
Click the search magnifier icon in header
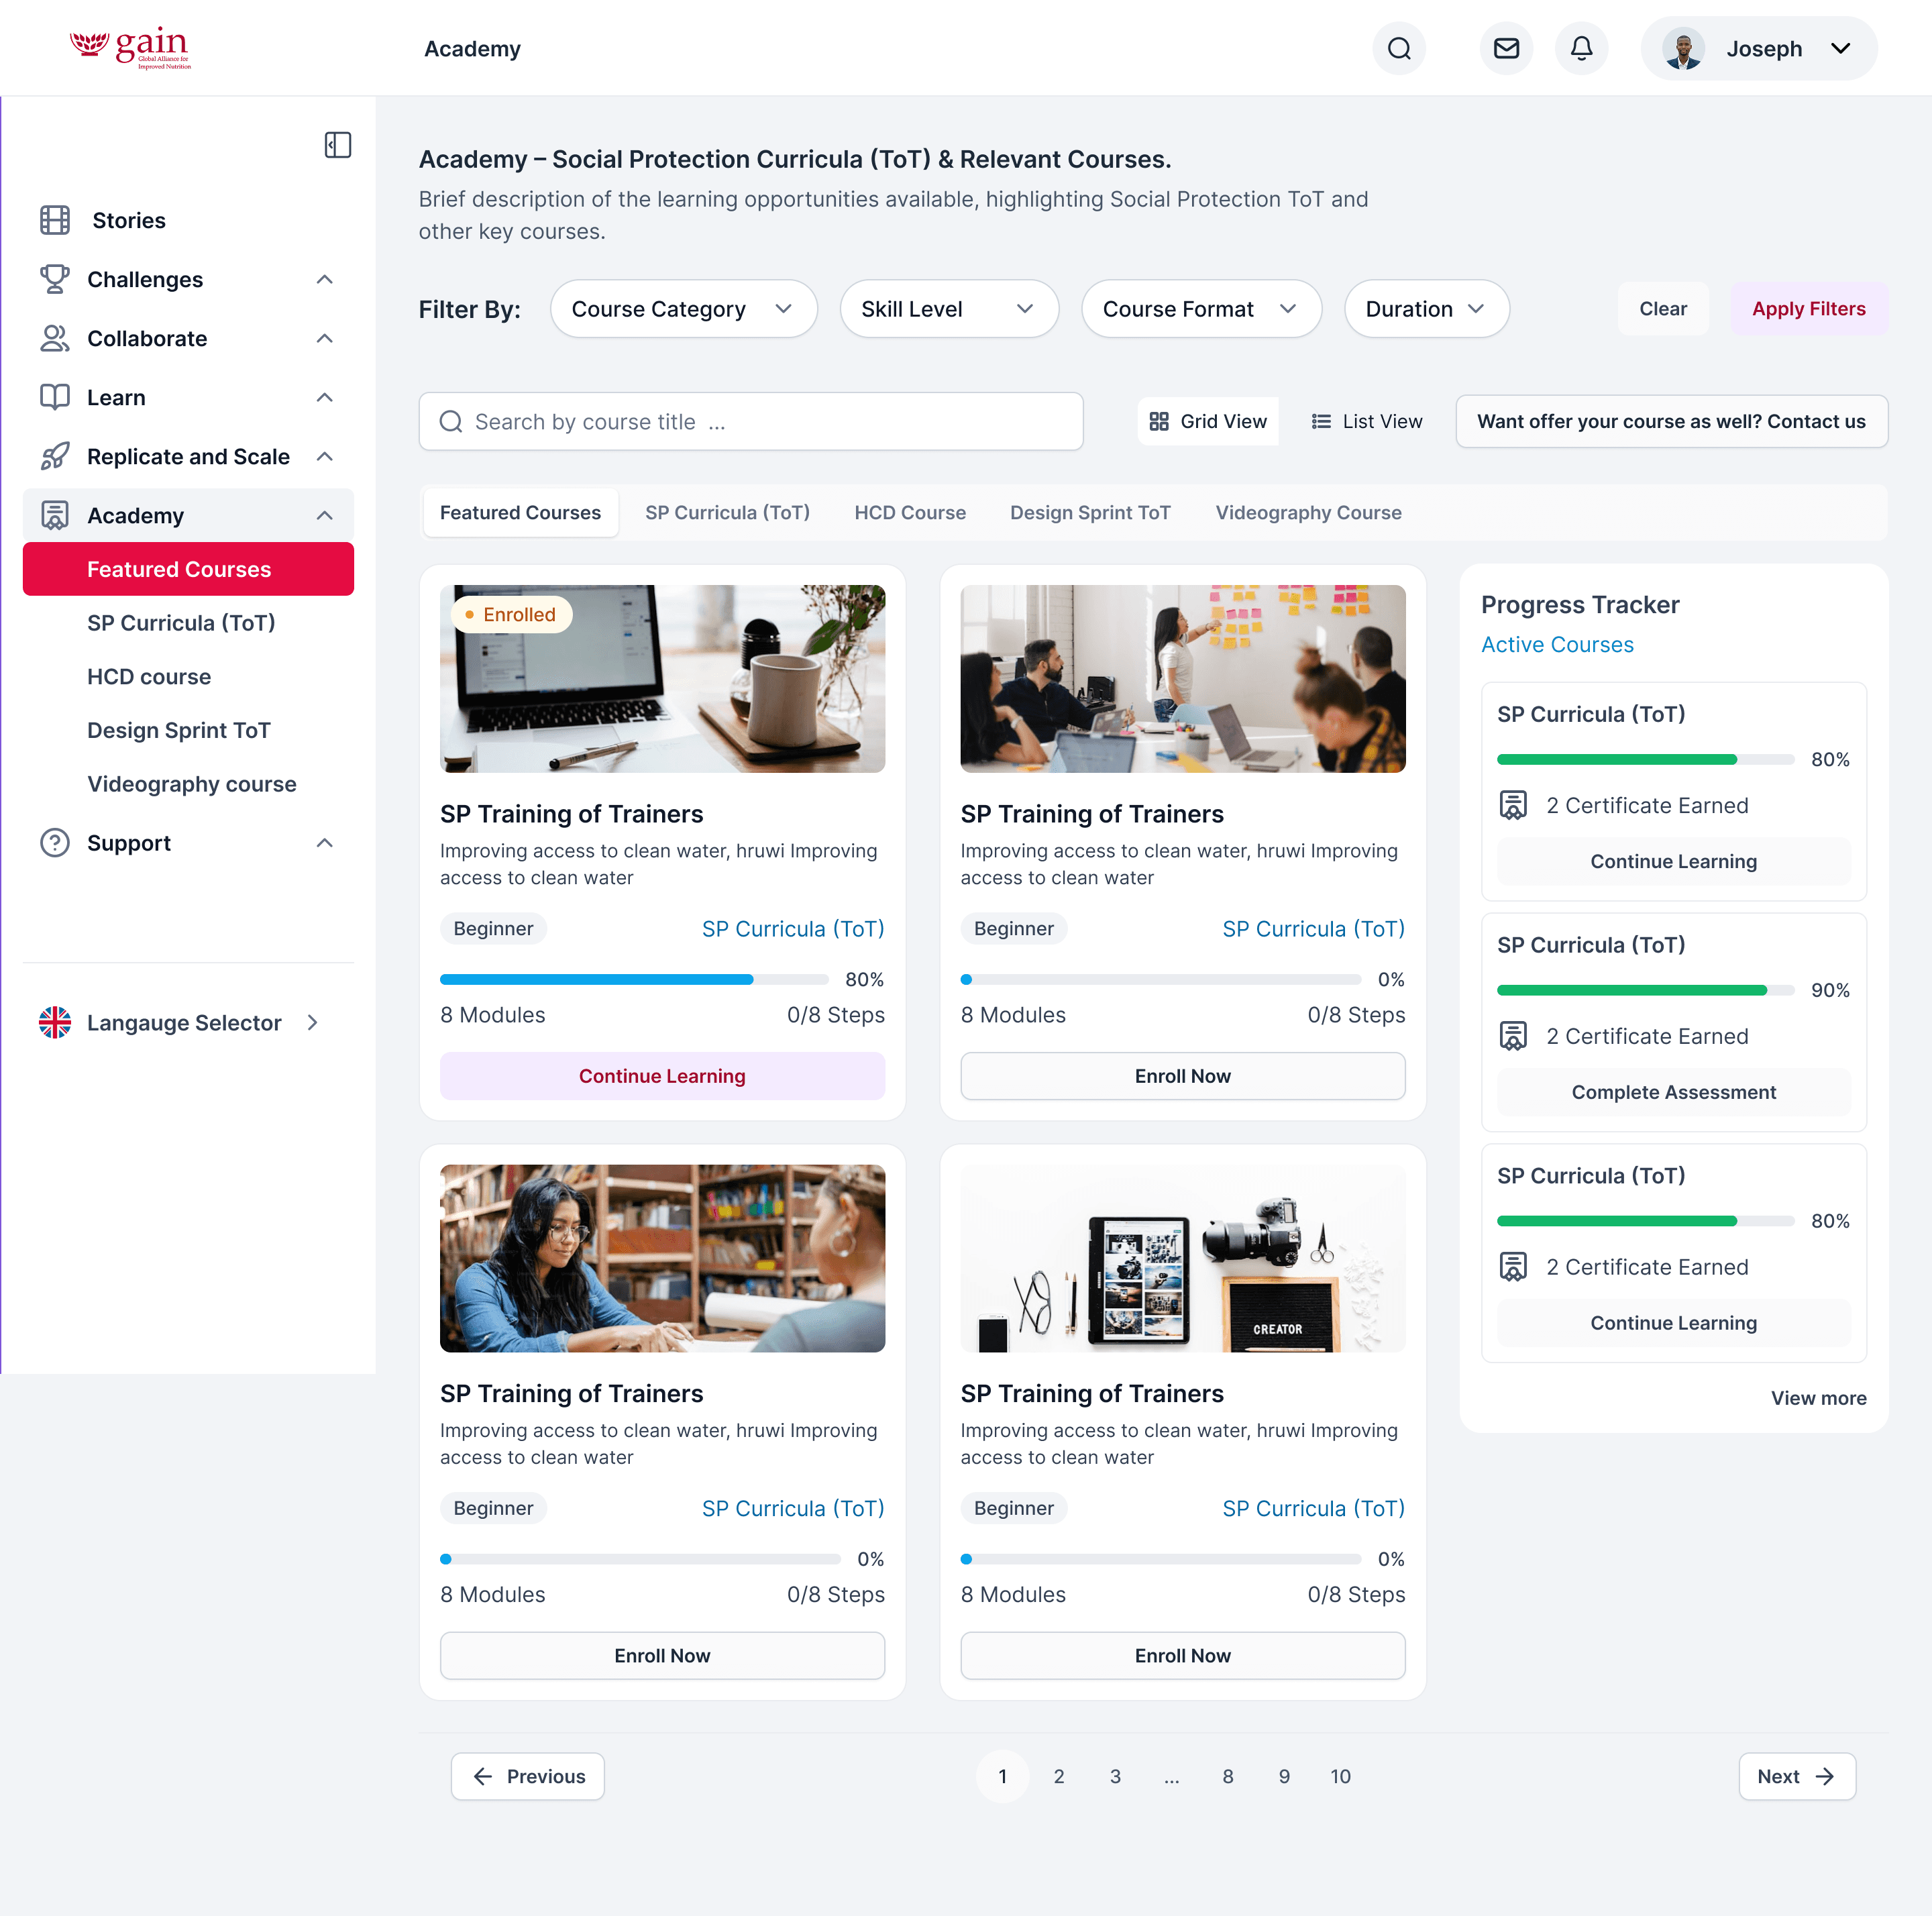pos(1399,48)
